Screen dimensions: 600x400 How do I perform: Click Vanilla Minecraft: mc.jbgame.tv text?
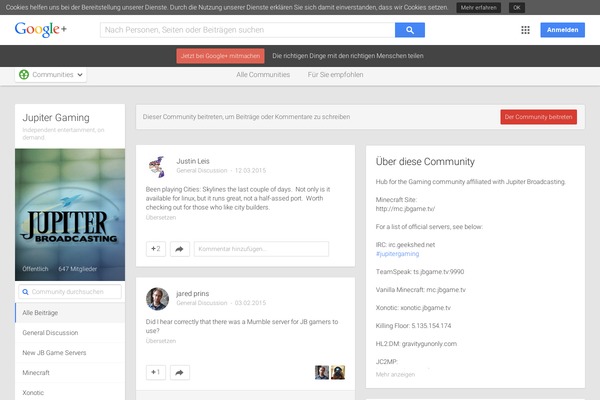pyautogui.click(x=421, y=290)
